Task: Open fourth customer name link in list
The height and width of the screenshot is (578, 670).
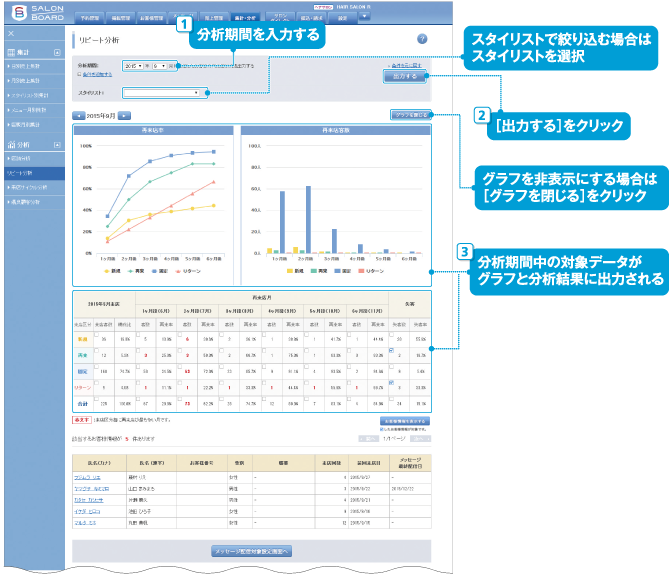Action: [87, 511]
